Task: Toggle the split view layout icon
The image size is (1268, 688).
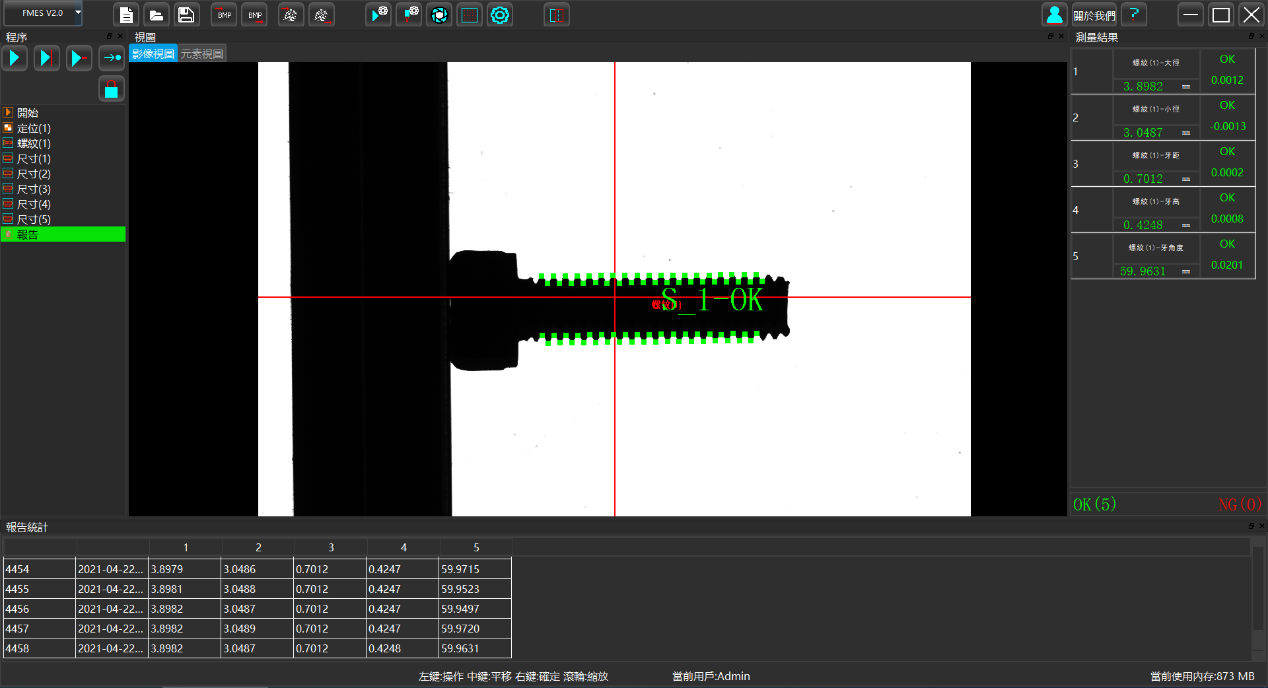Action: [x=556, y=14]
